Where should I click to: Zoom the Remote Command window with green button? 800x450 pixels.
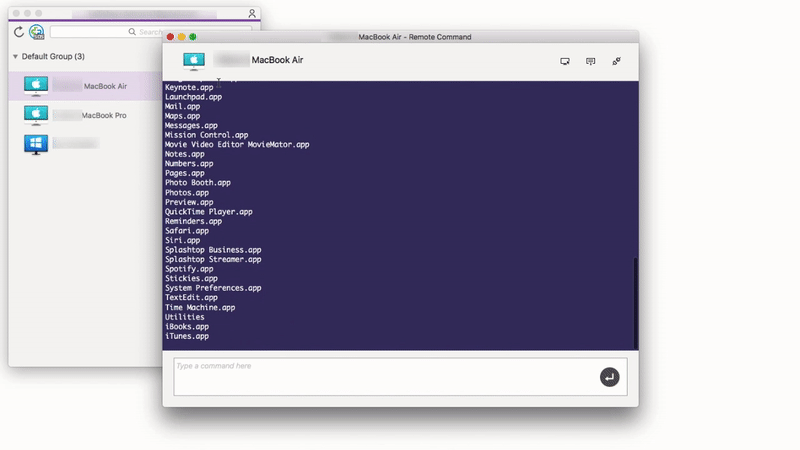(x=193, y=37)
